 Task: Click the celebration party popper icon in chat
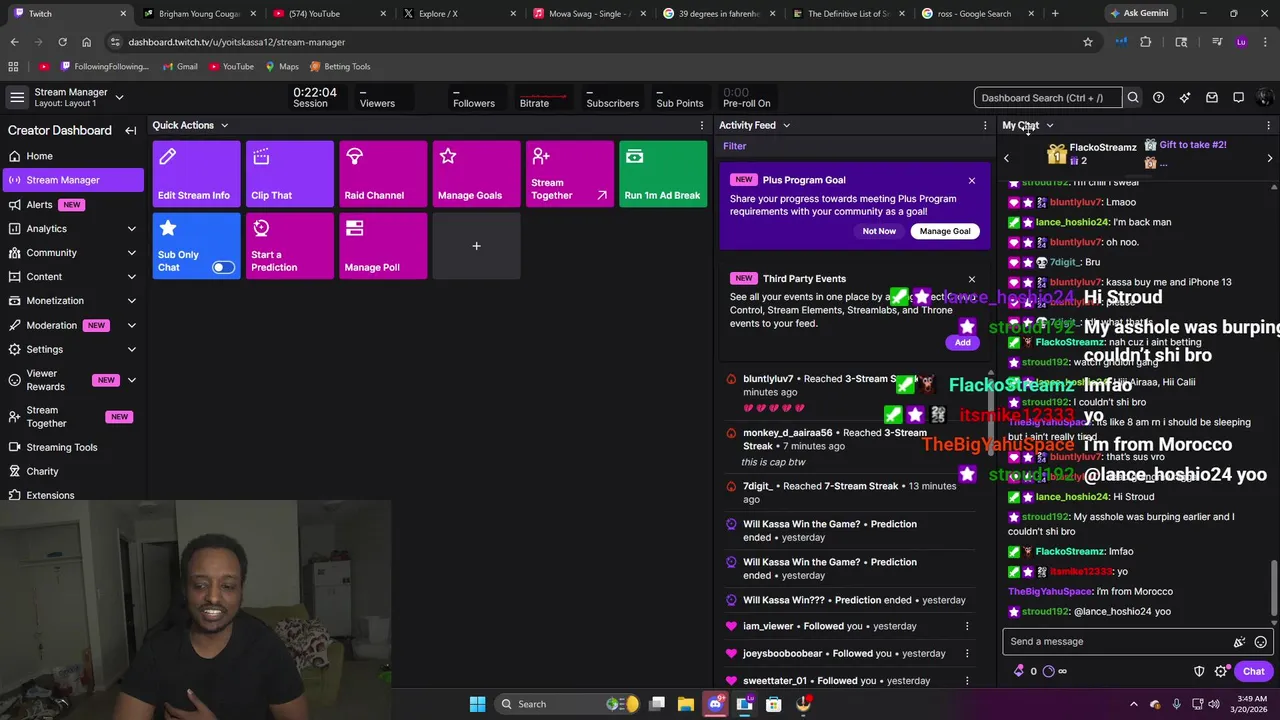point(1239,642)
